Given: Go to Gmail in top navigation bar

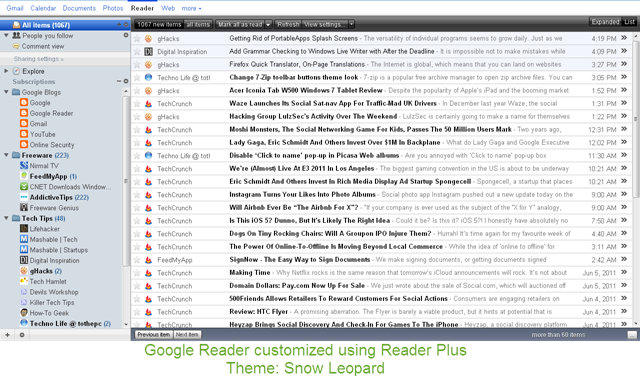Looking at the screenshot, I should pyautogui.click(x=15, y=8).
